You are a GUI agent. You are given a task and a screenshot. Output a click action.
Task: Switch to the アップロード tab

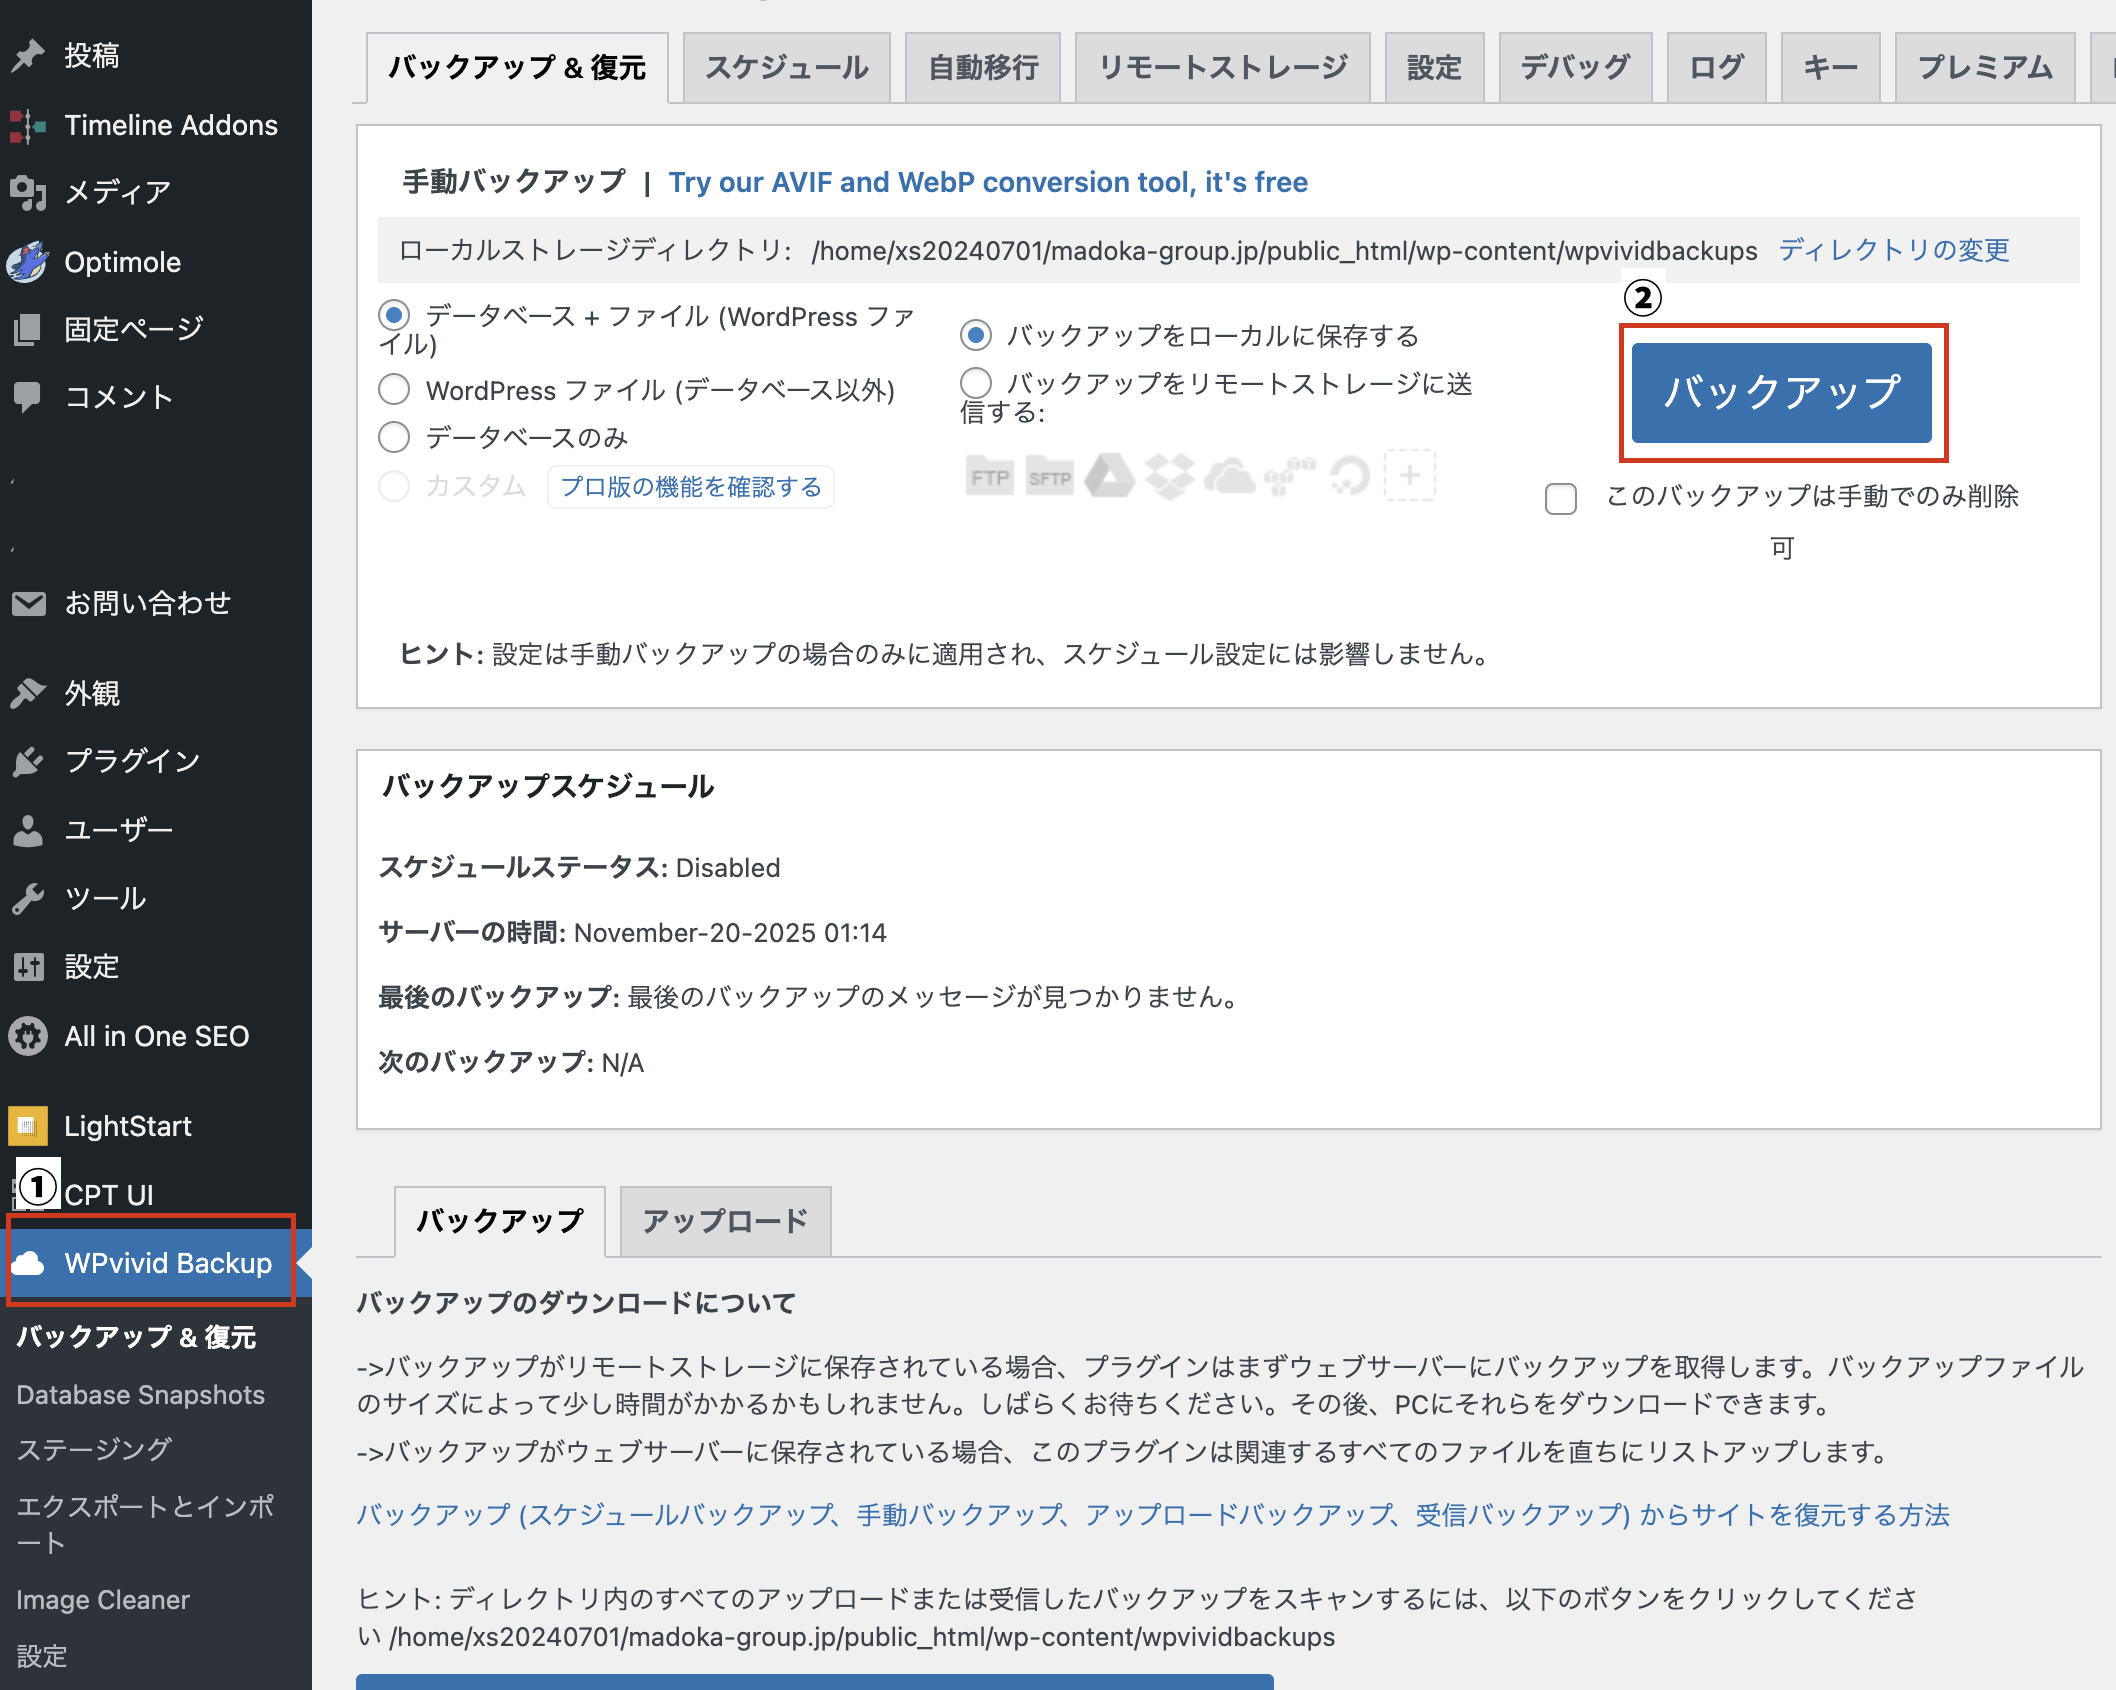click(725, 1221)
